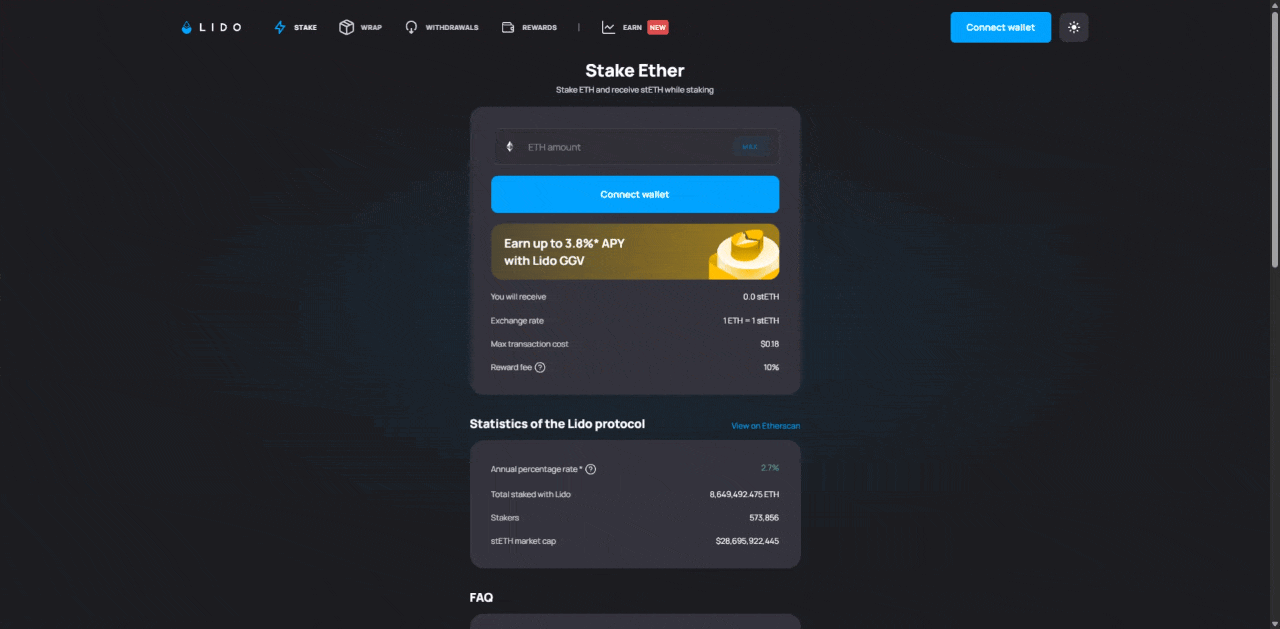The width and height of the screenshot is (1280, 629).
Task: Click the Stake lightning bolt icon
Action: click(280, 28)
